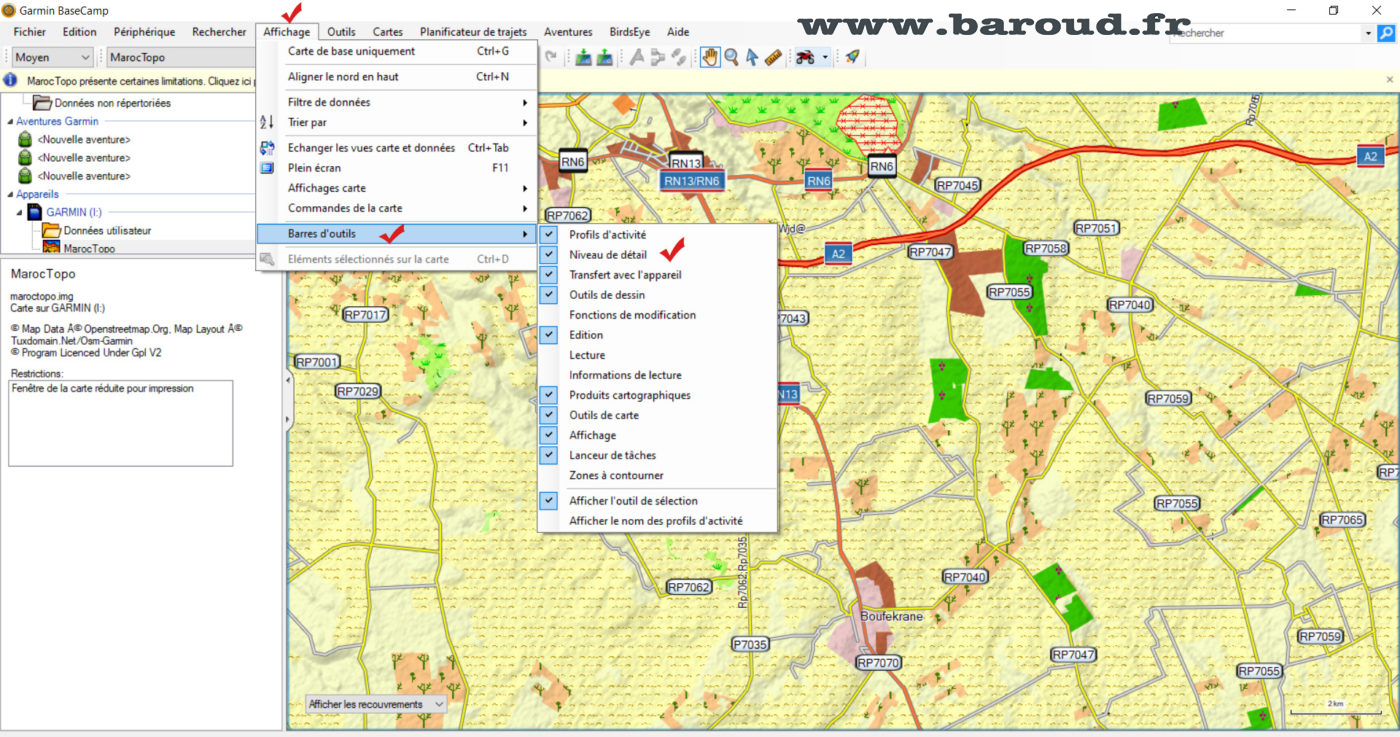Click the Données utilisateur folder icon
The height and width of the screenshot is (737, 1400).
pos(51,230)
